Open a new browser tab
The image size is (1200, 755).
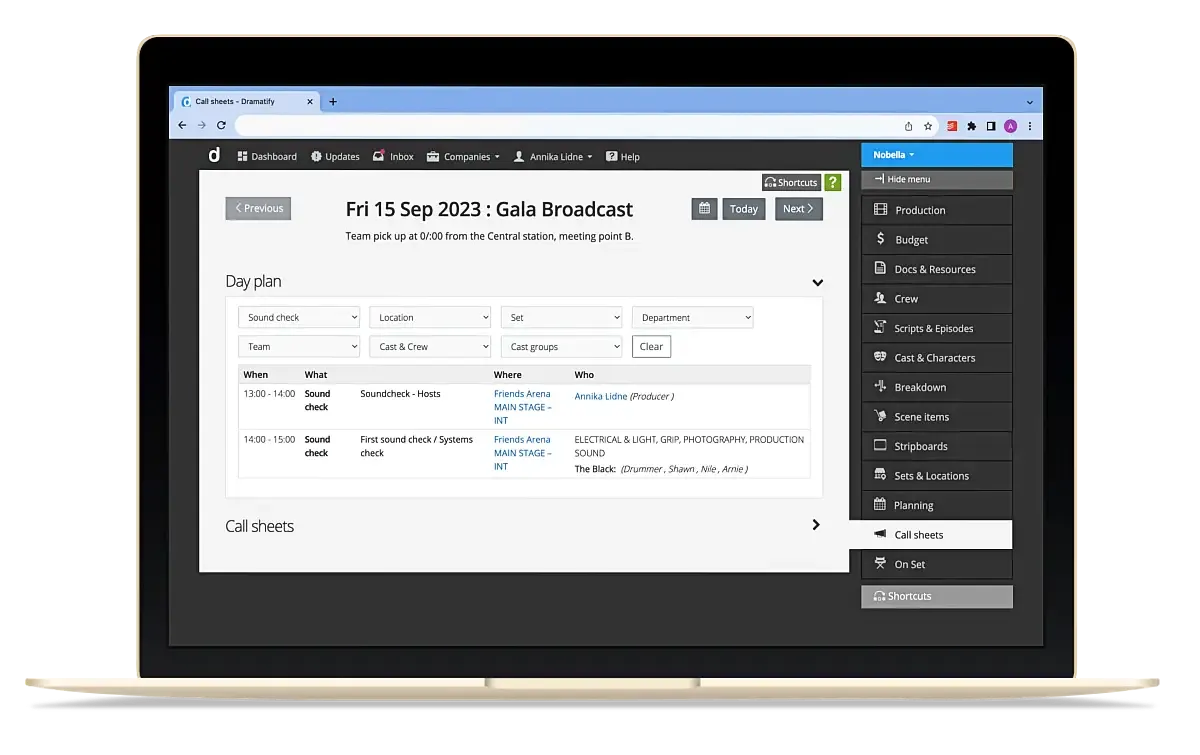[x=333, y=101]
